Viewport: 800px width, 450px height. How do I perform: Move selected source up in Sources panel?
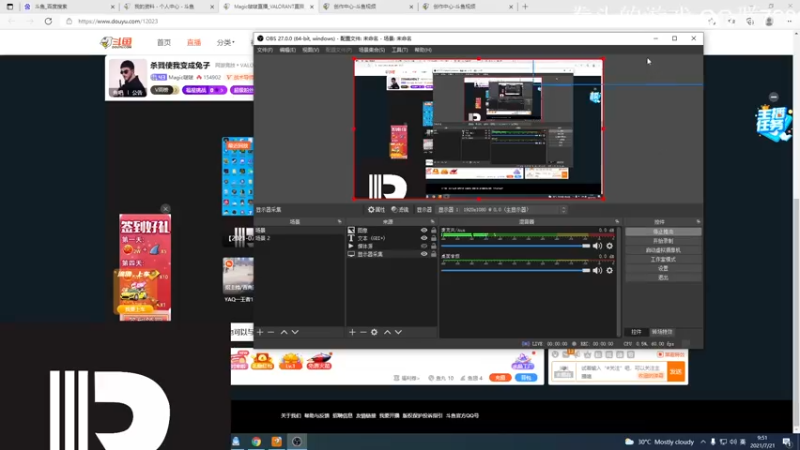[387, 332]
